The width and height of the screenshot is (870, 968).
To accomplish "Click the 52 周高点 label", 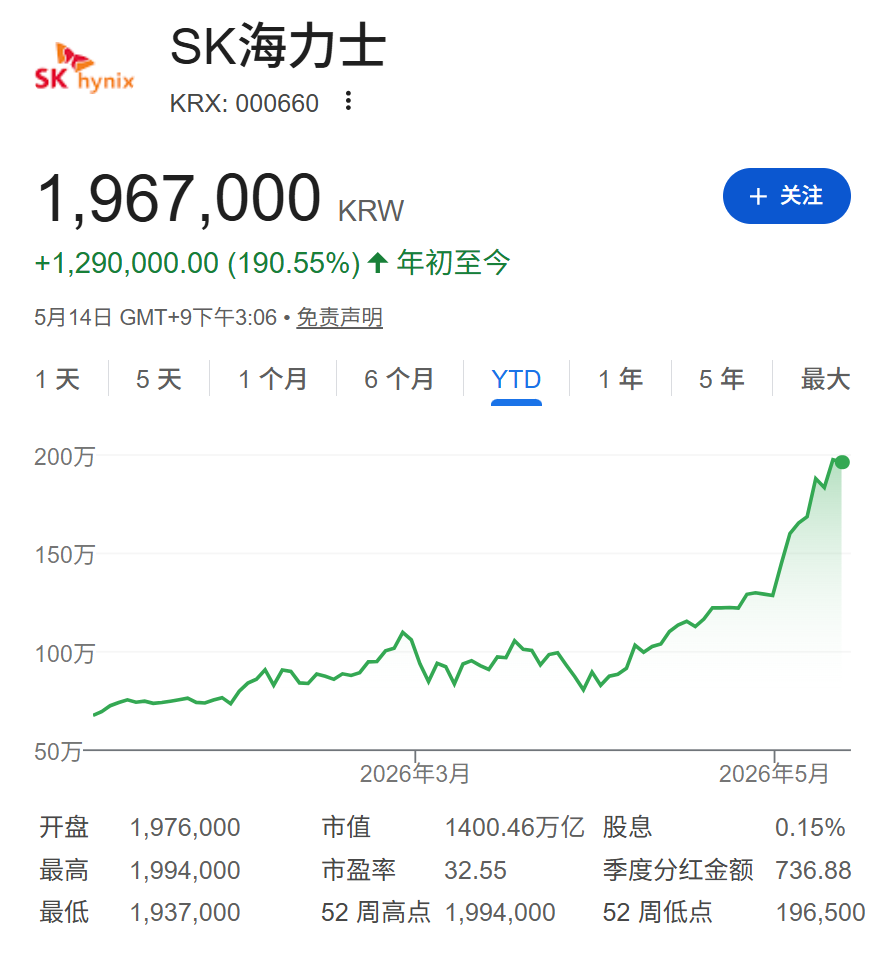I will tap(376, 912).
